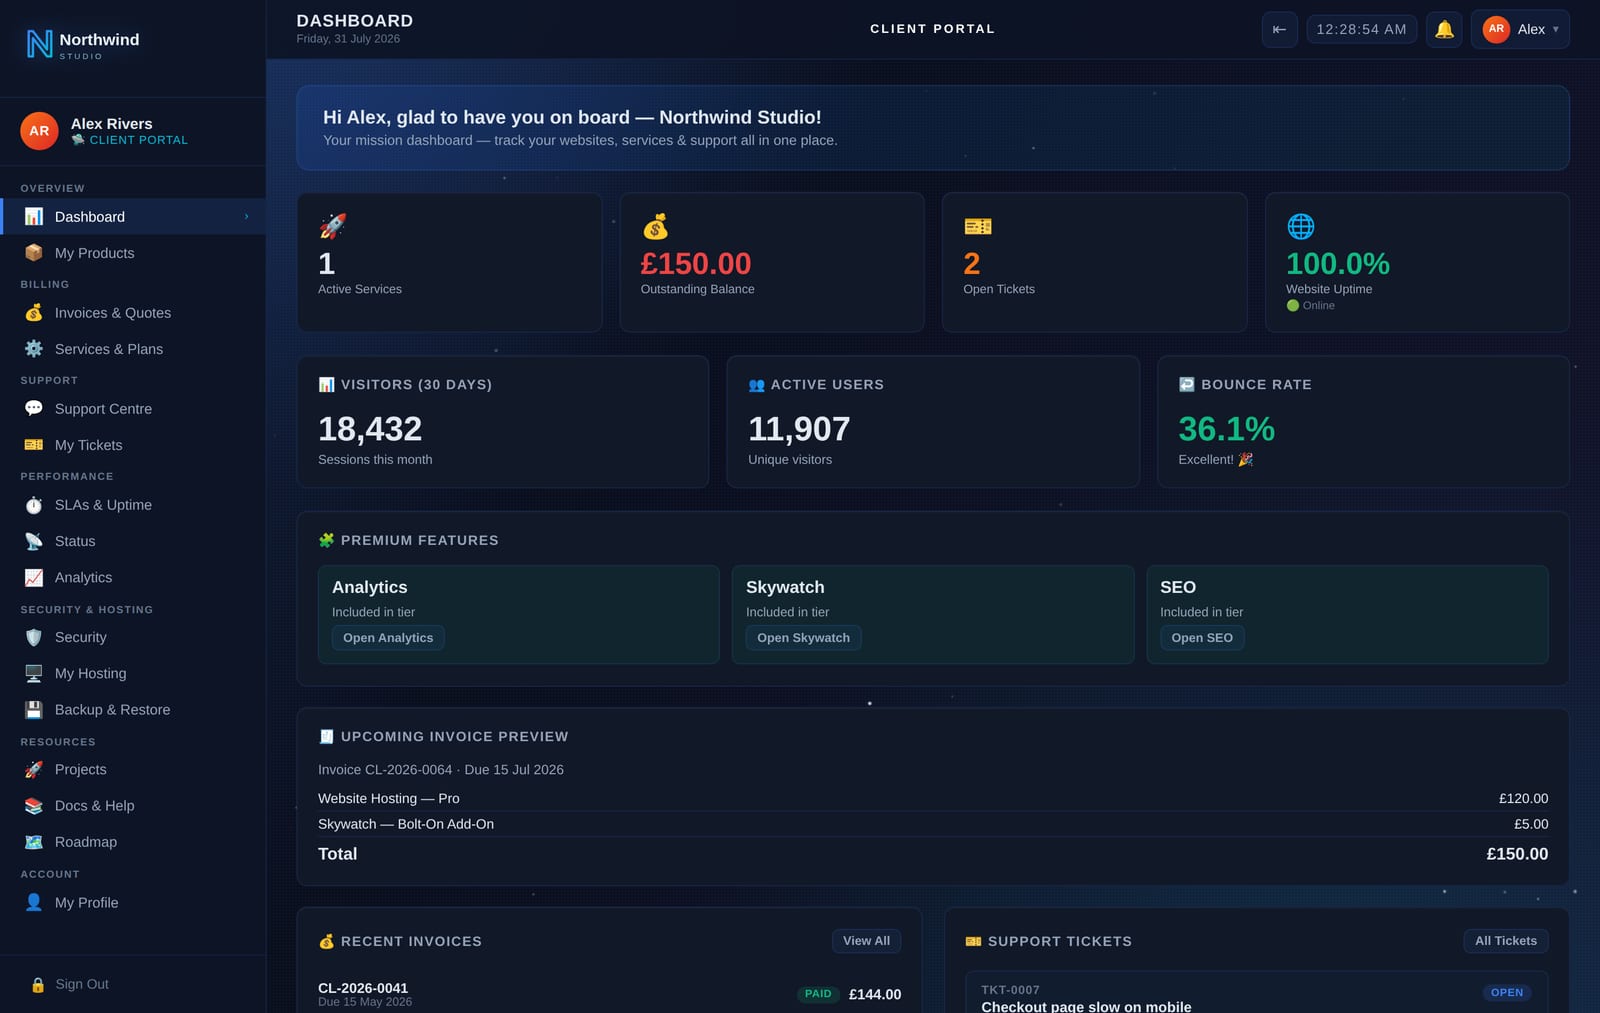Open My Products in the sidebar
Image resolution: width=1600 pixels, height=1013 pixels.
click(x=133, y=253)
